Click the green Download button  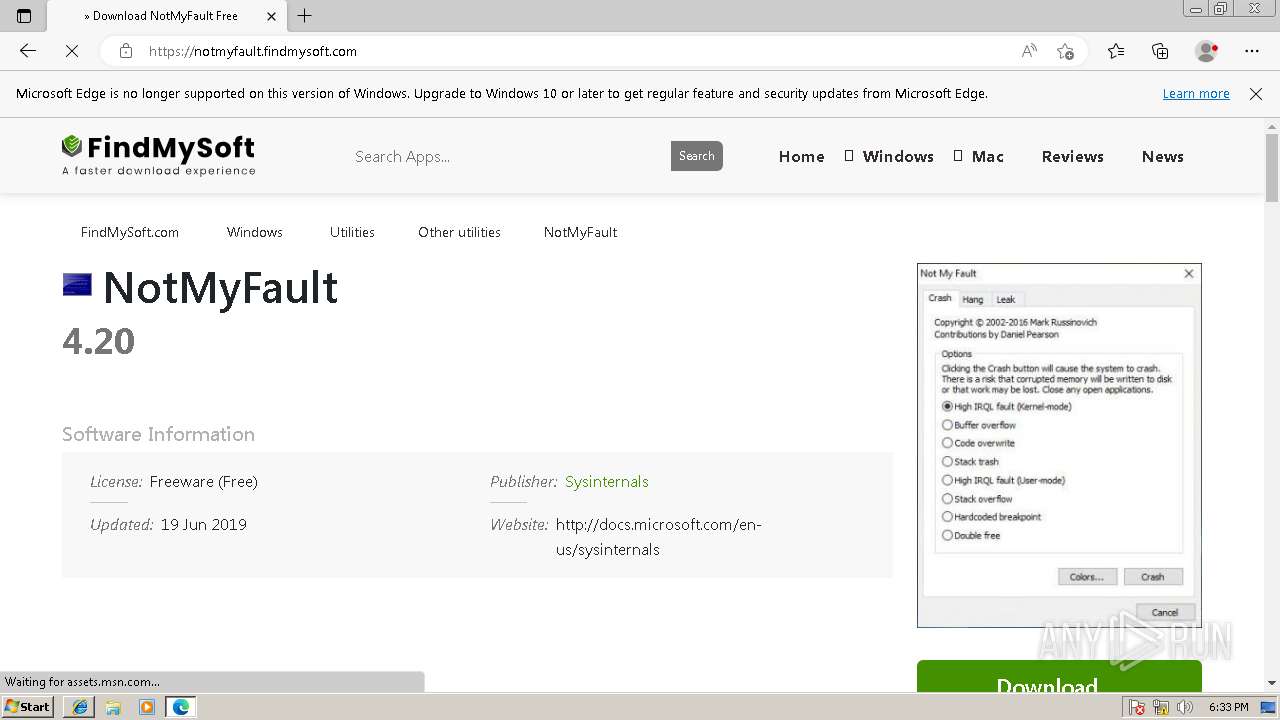tap(1059, 676)
